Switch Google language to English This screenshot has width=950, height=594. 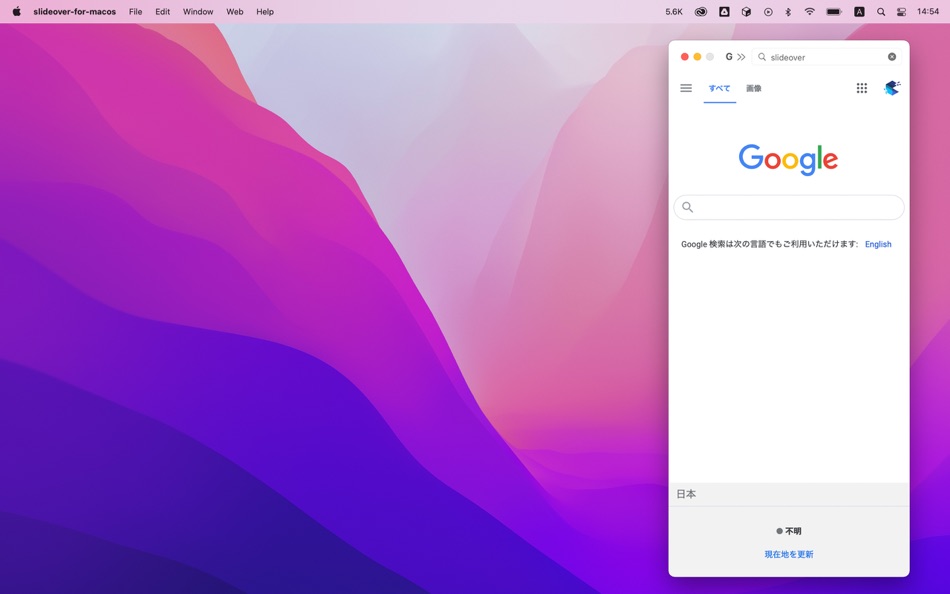point(878,244)
